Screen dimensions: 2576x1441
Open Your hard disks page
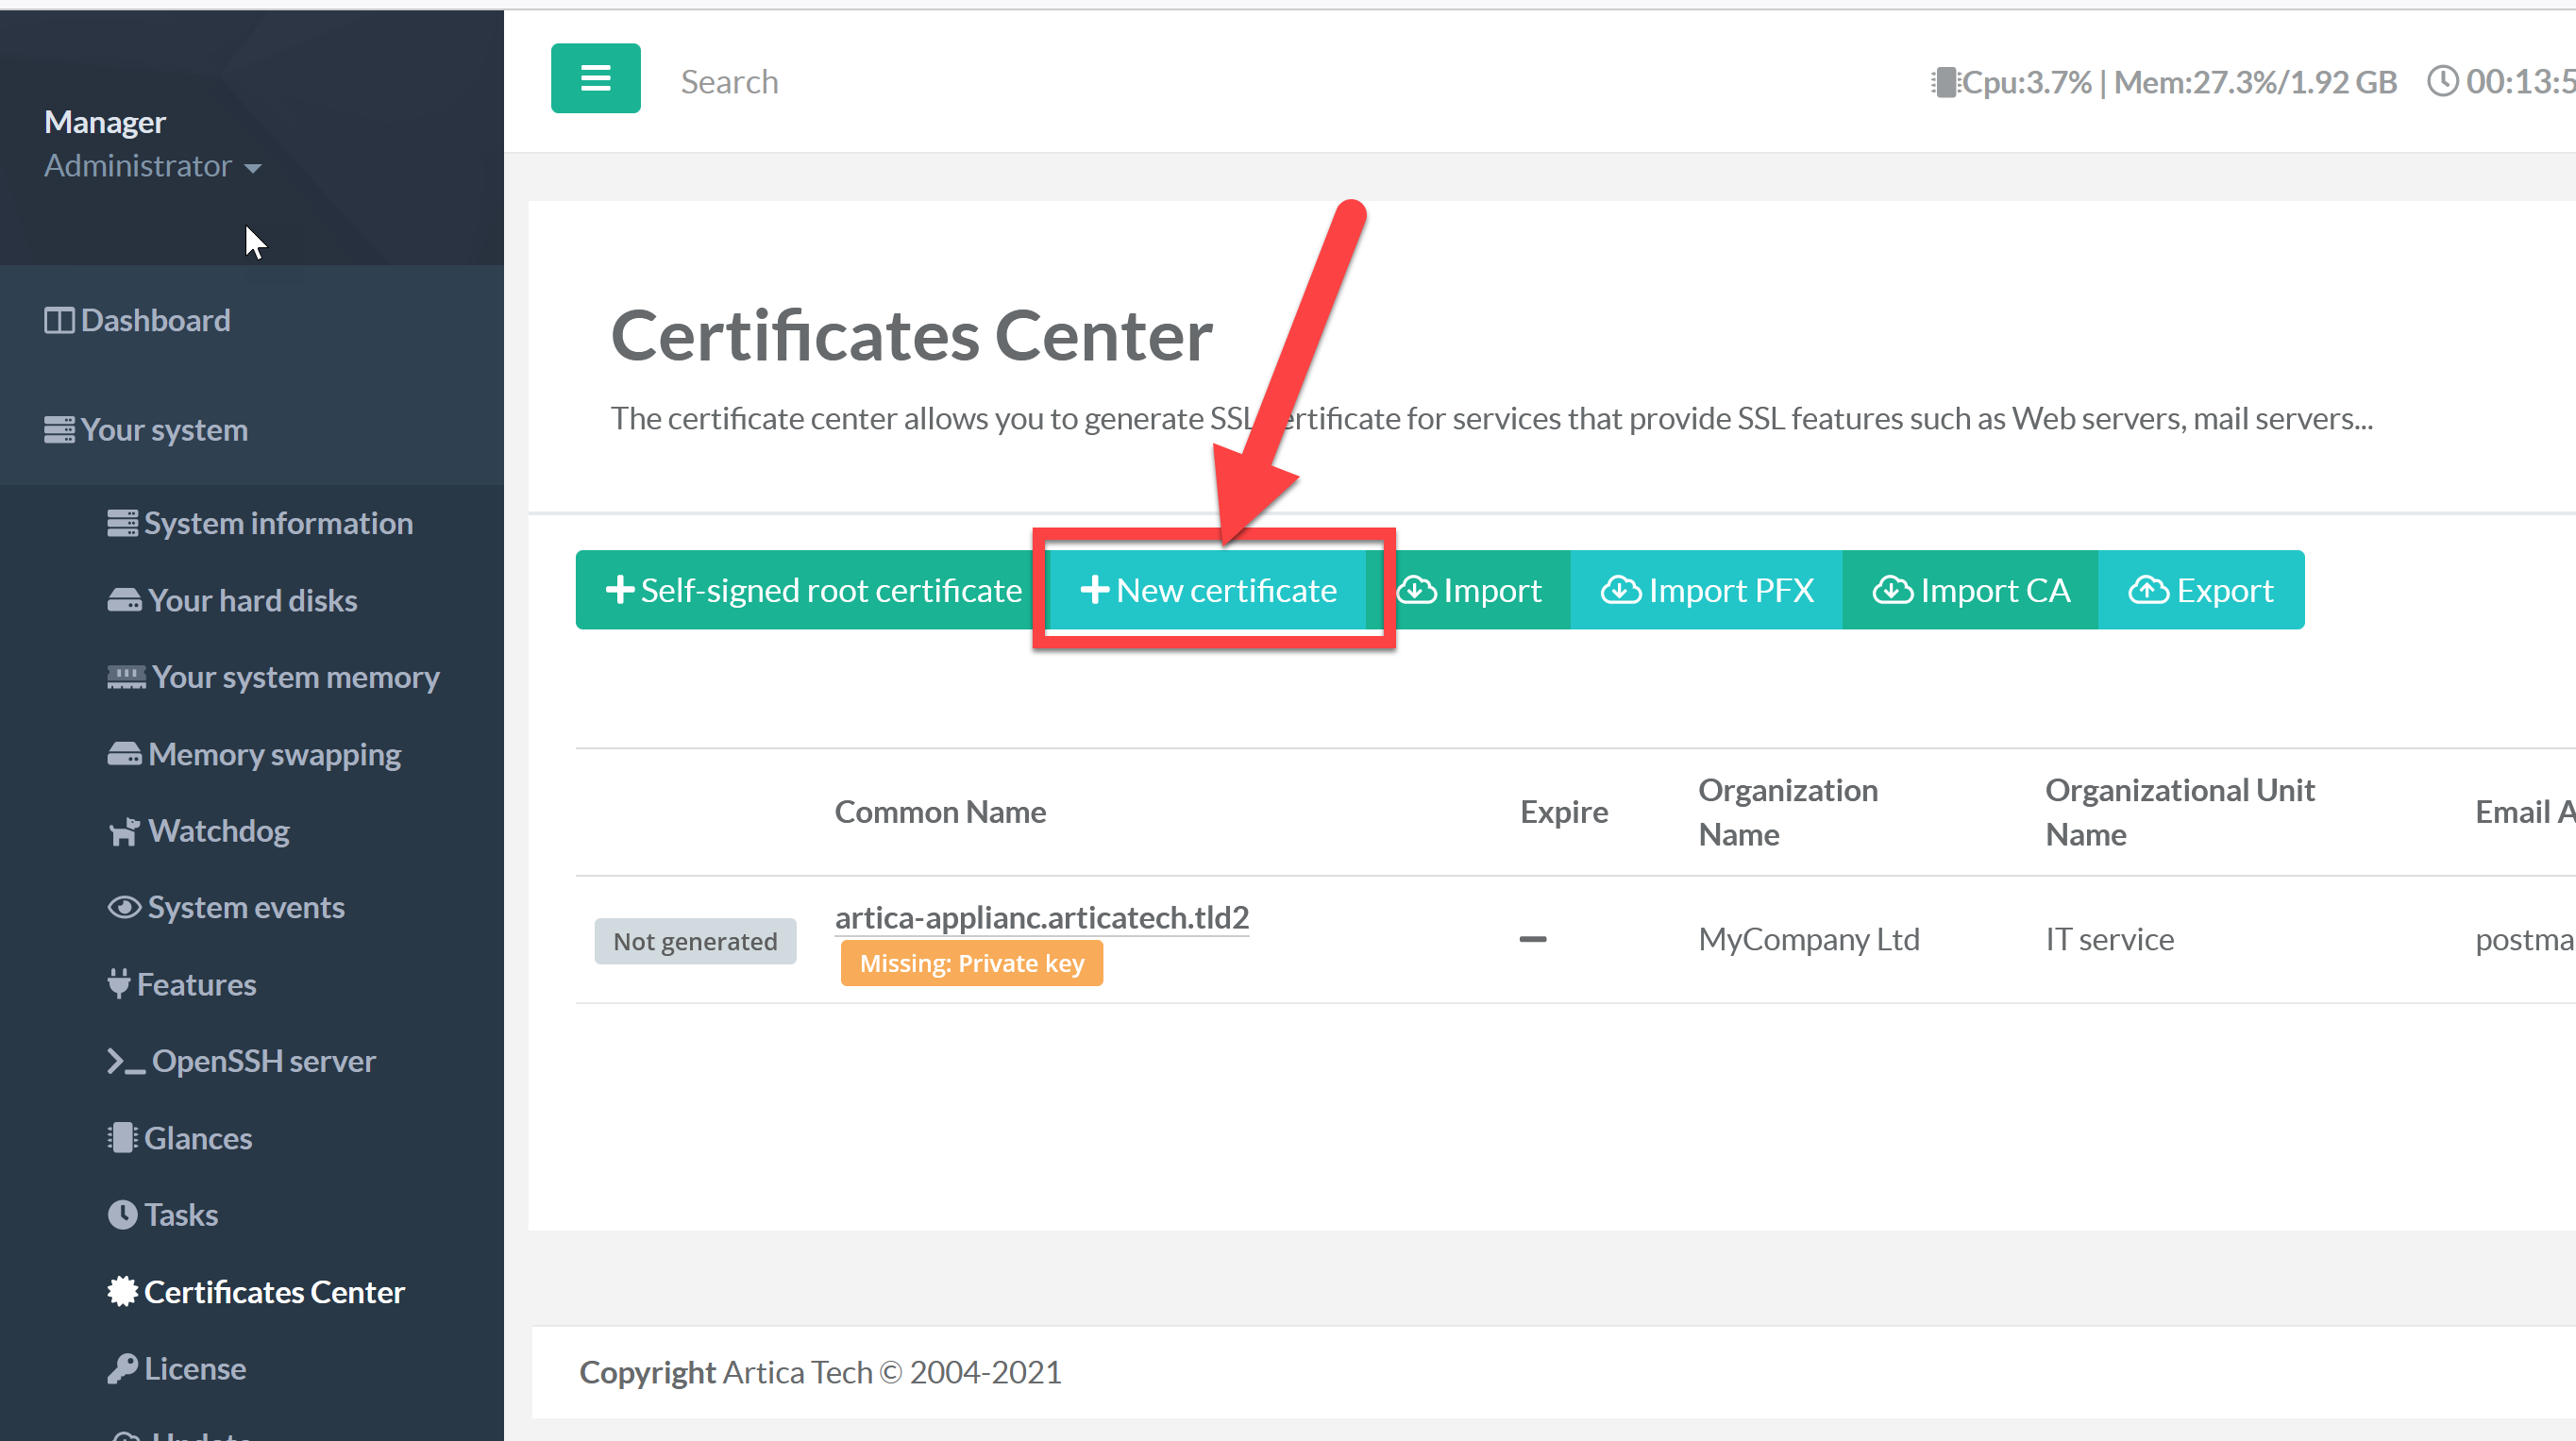click(252, 600)
